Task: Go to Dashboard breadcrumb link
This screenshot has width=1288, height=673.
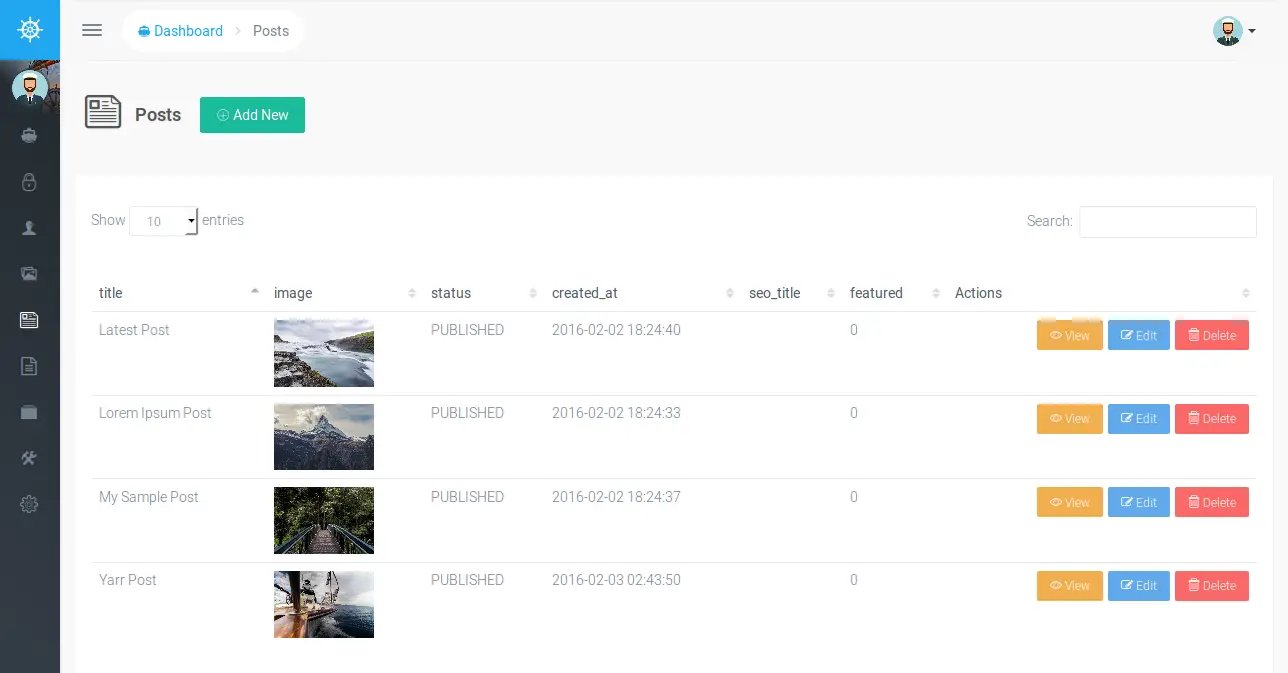Action: point(181,31)
